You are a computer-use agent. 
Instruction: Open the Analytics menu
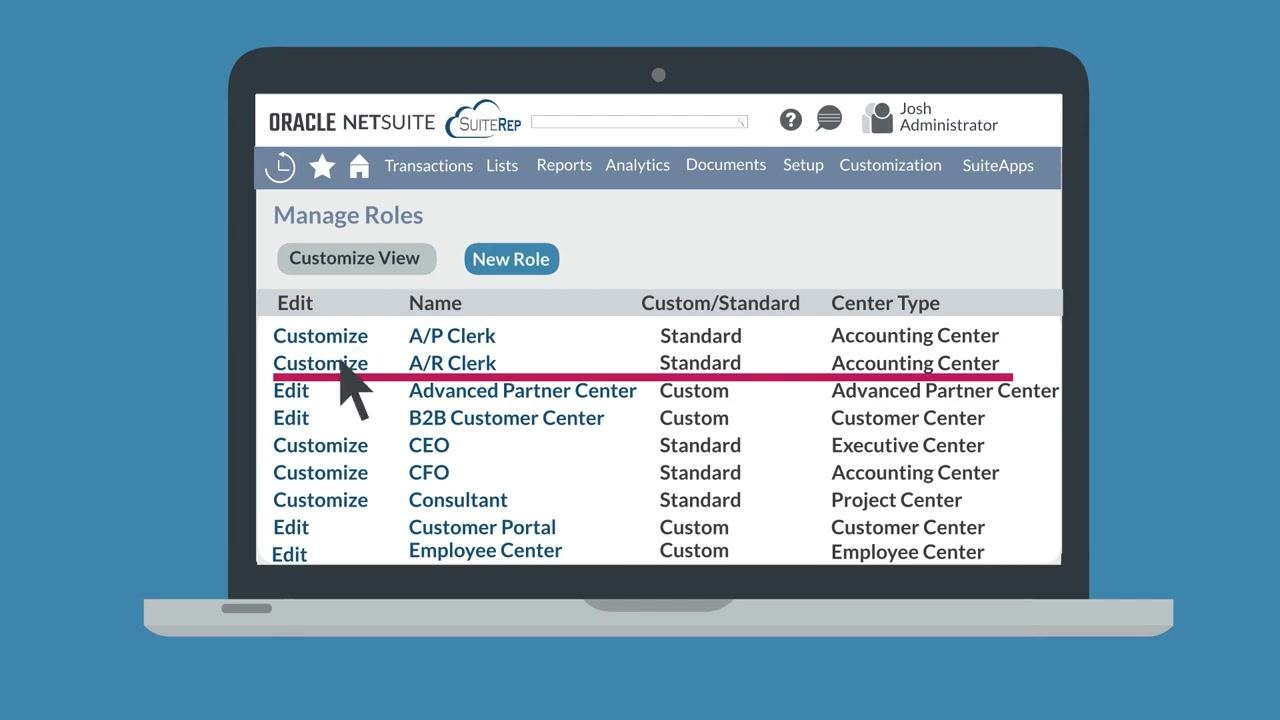click(x=637, y=165)
